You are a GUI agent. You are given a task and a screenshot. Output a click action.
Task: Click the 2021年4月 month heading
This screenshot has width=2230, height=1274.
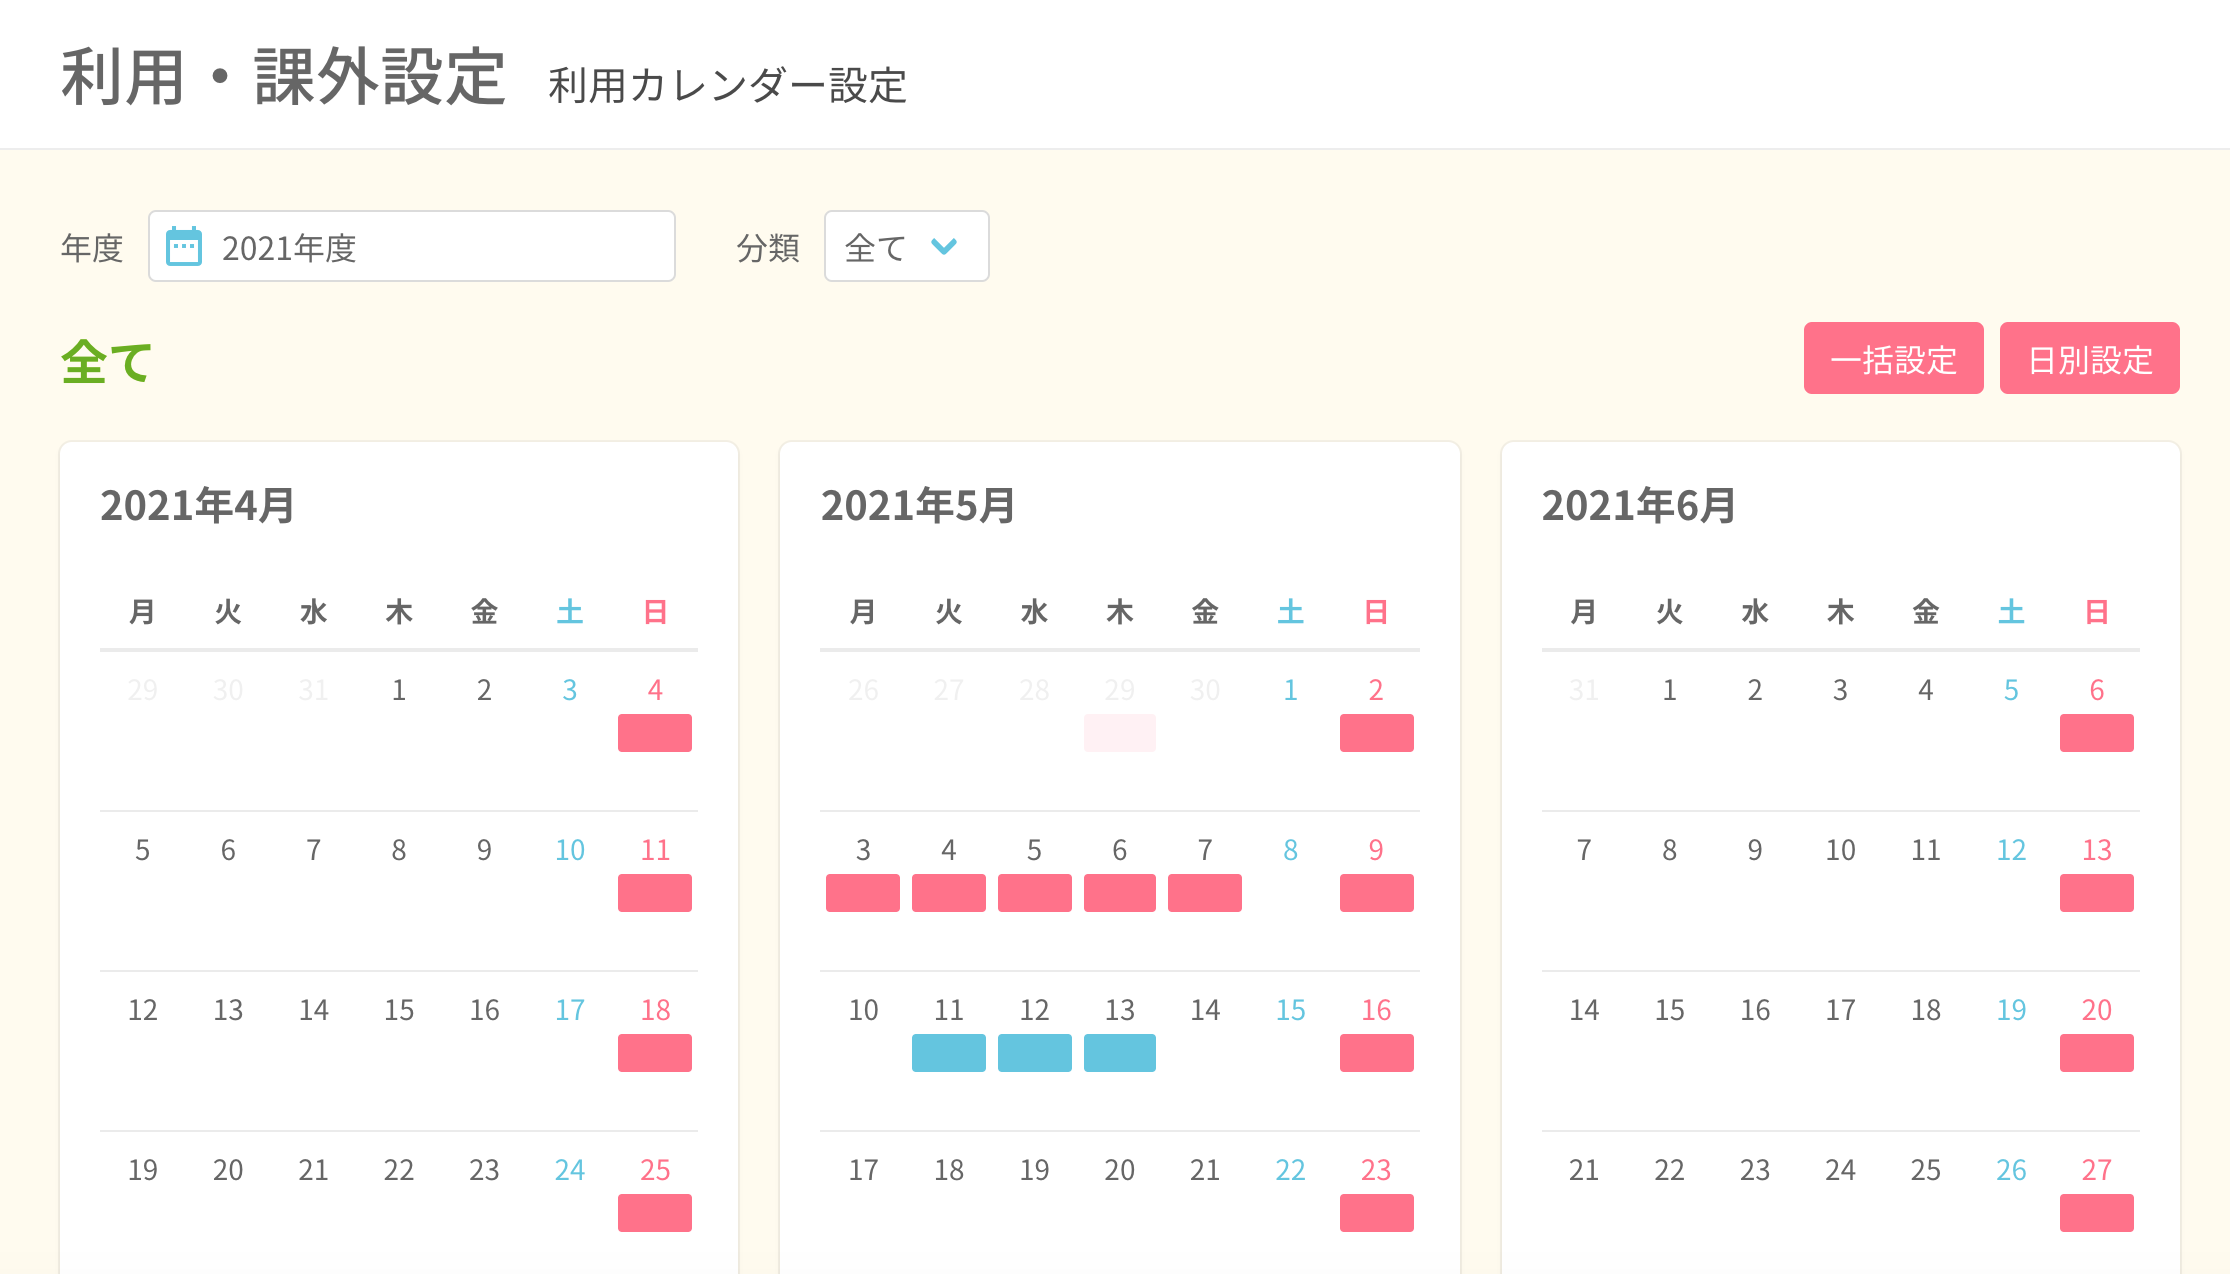pyautogui.click(x=197, y=505)
